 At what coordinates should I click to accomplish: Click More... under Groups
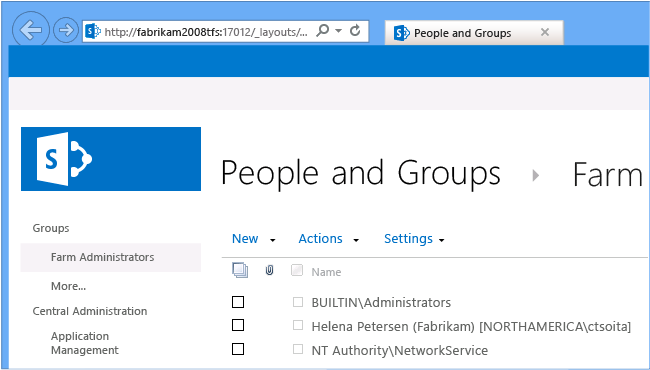tap(68, 286)
